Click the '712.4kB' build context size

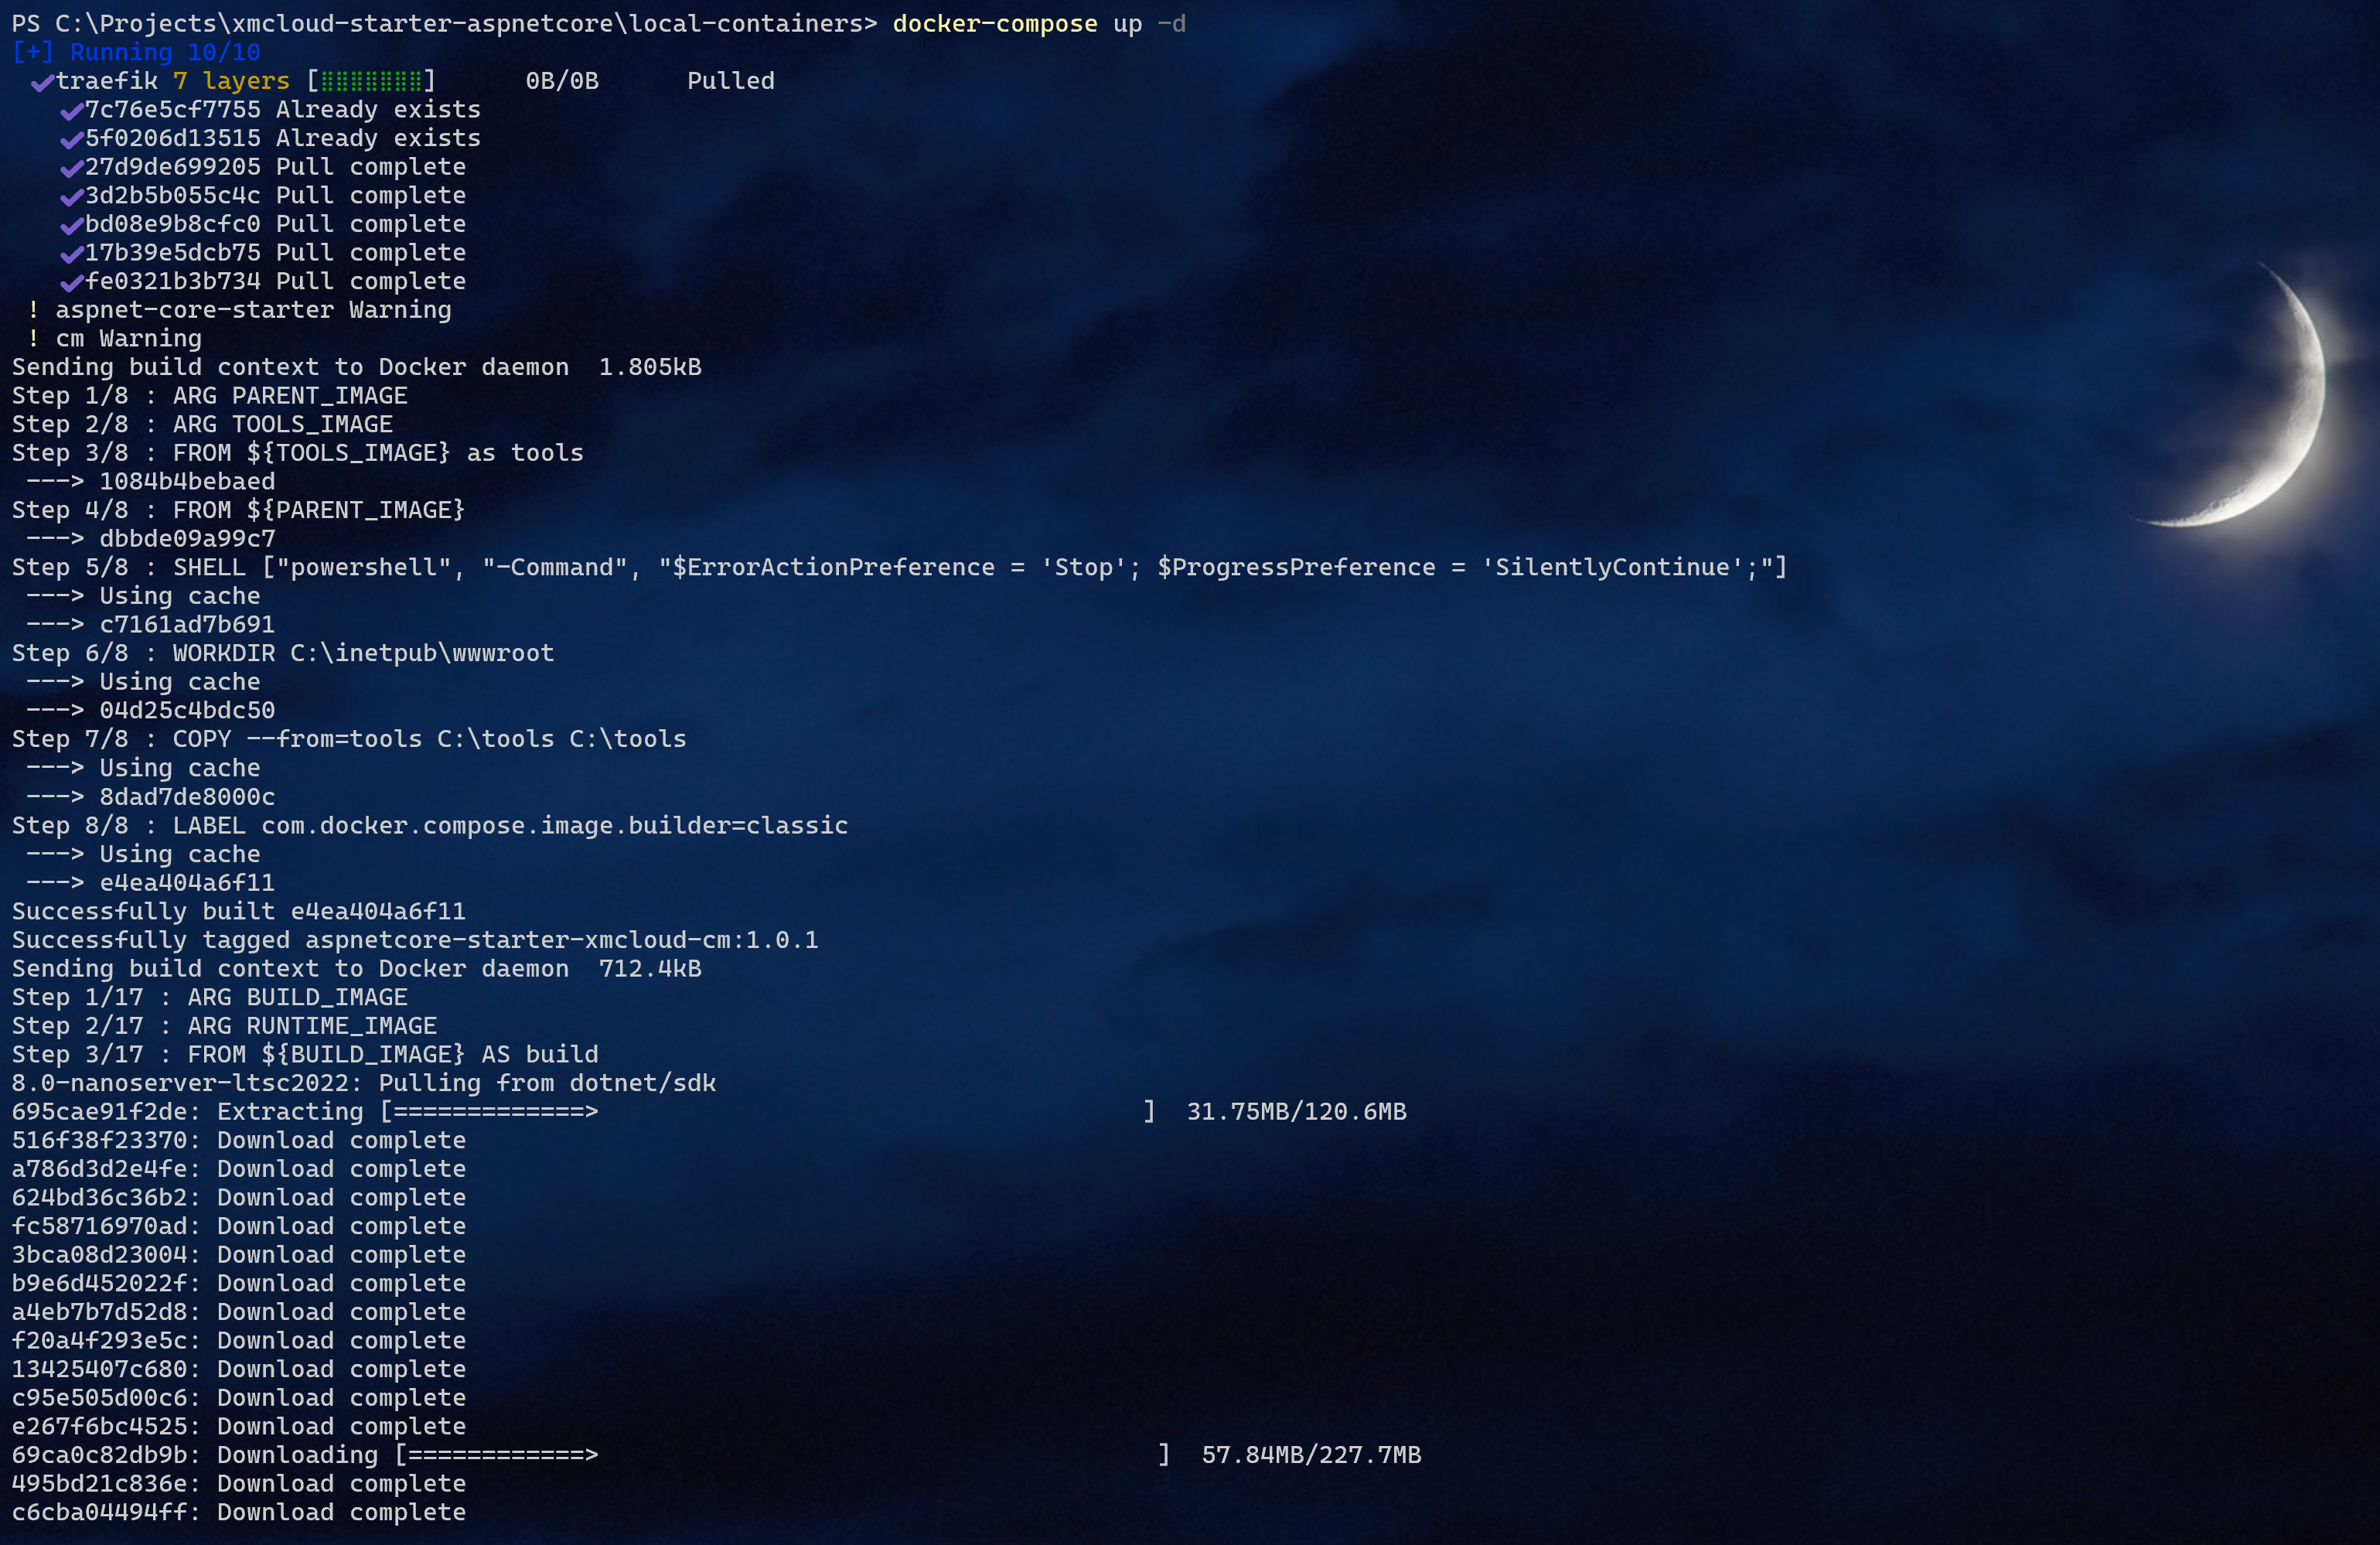click(650, 969)
